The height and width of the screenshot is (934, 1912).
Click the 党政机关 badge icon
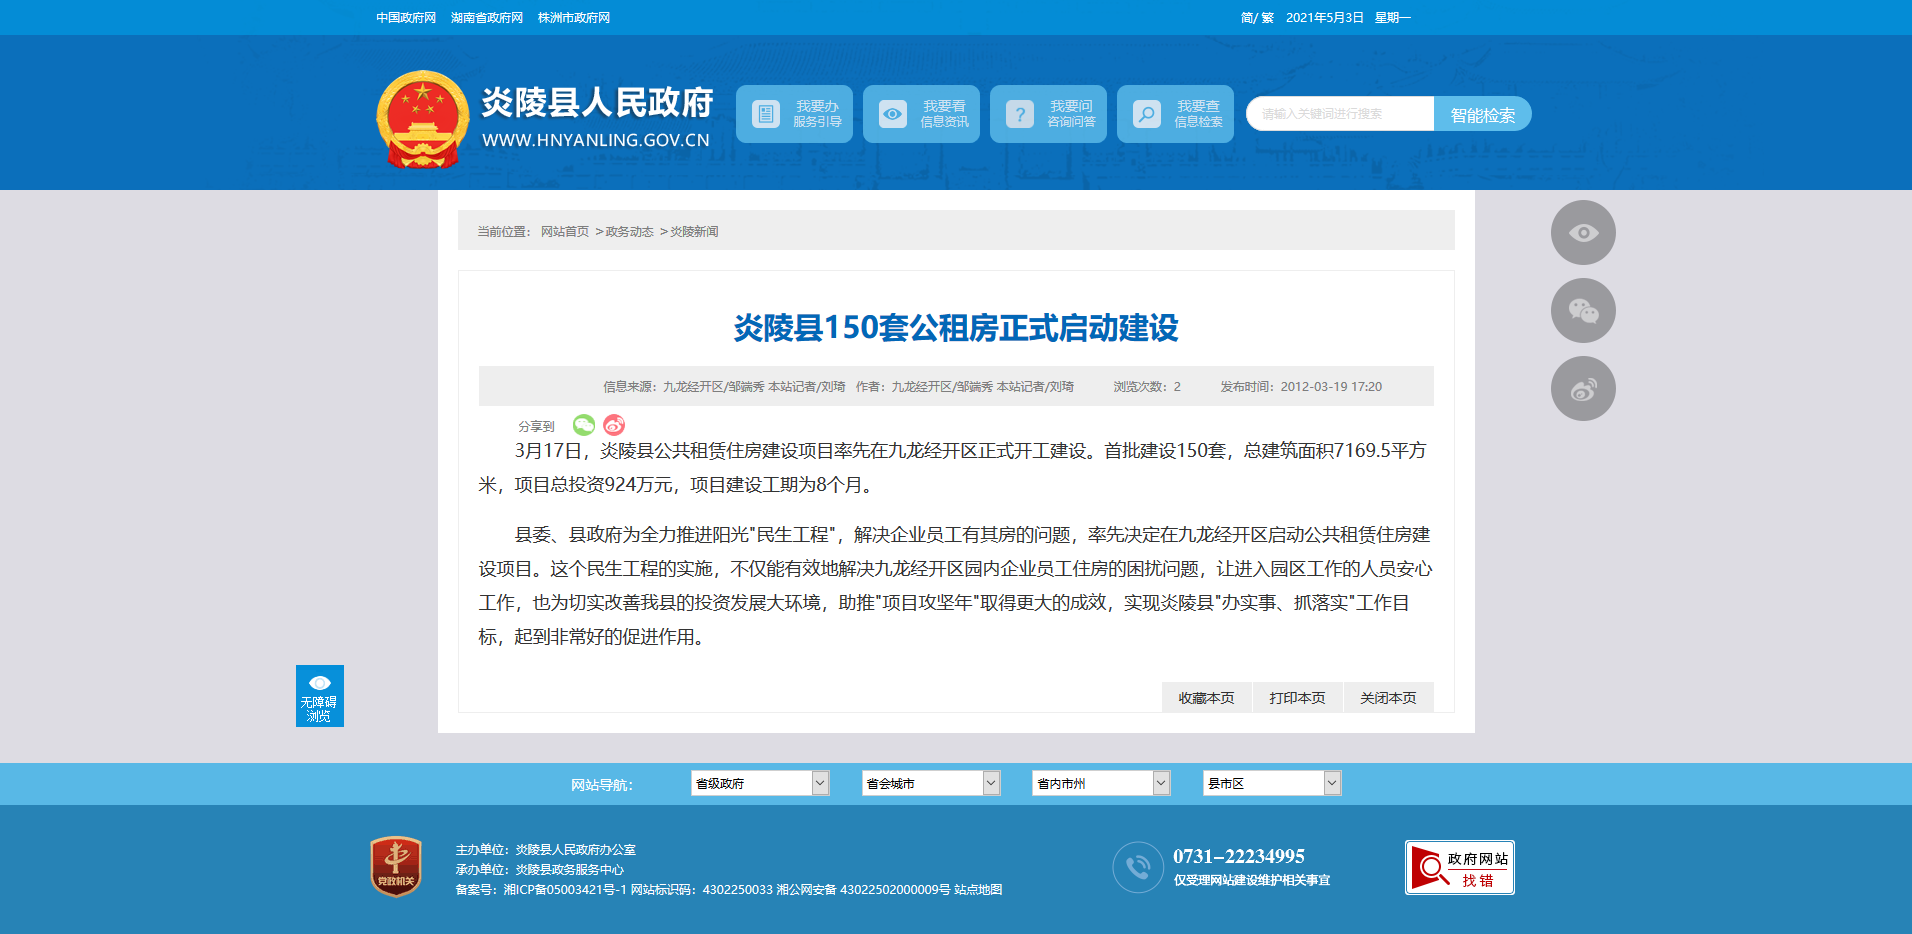[396, 866]
